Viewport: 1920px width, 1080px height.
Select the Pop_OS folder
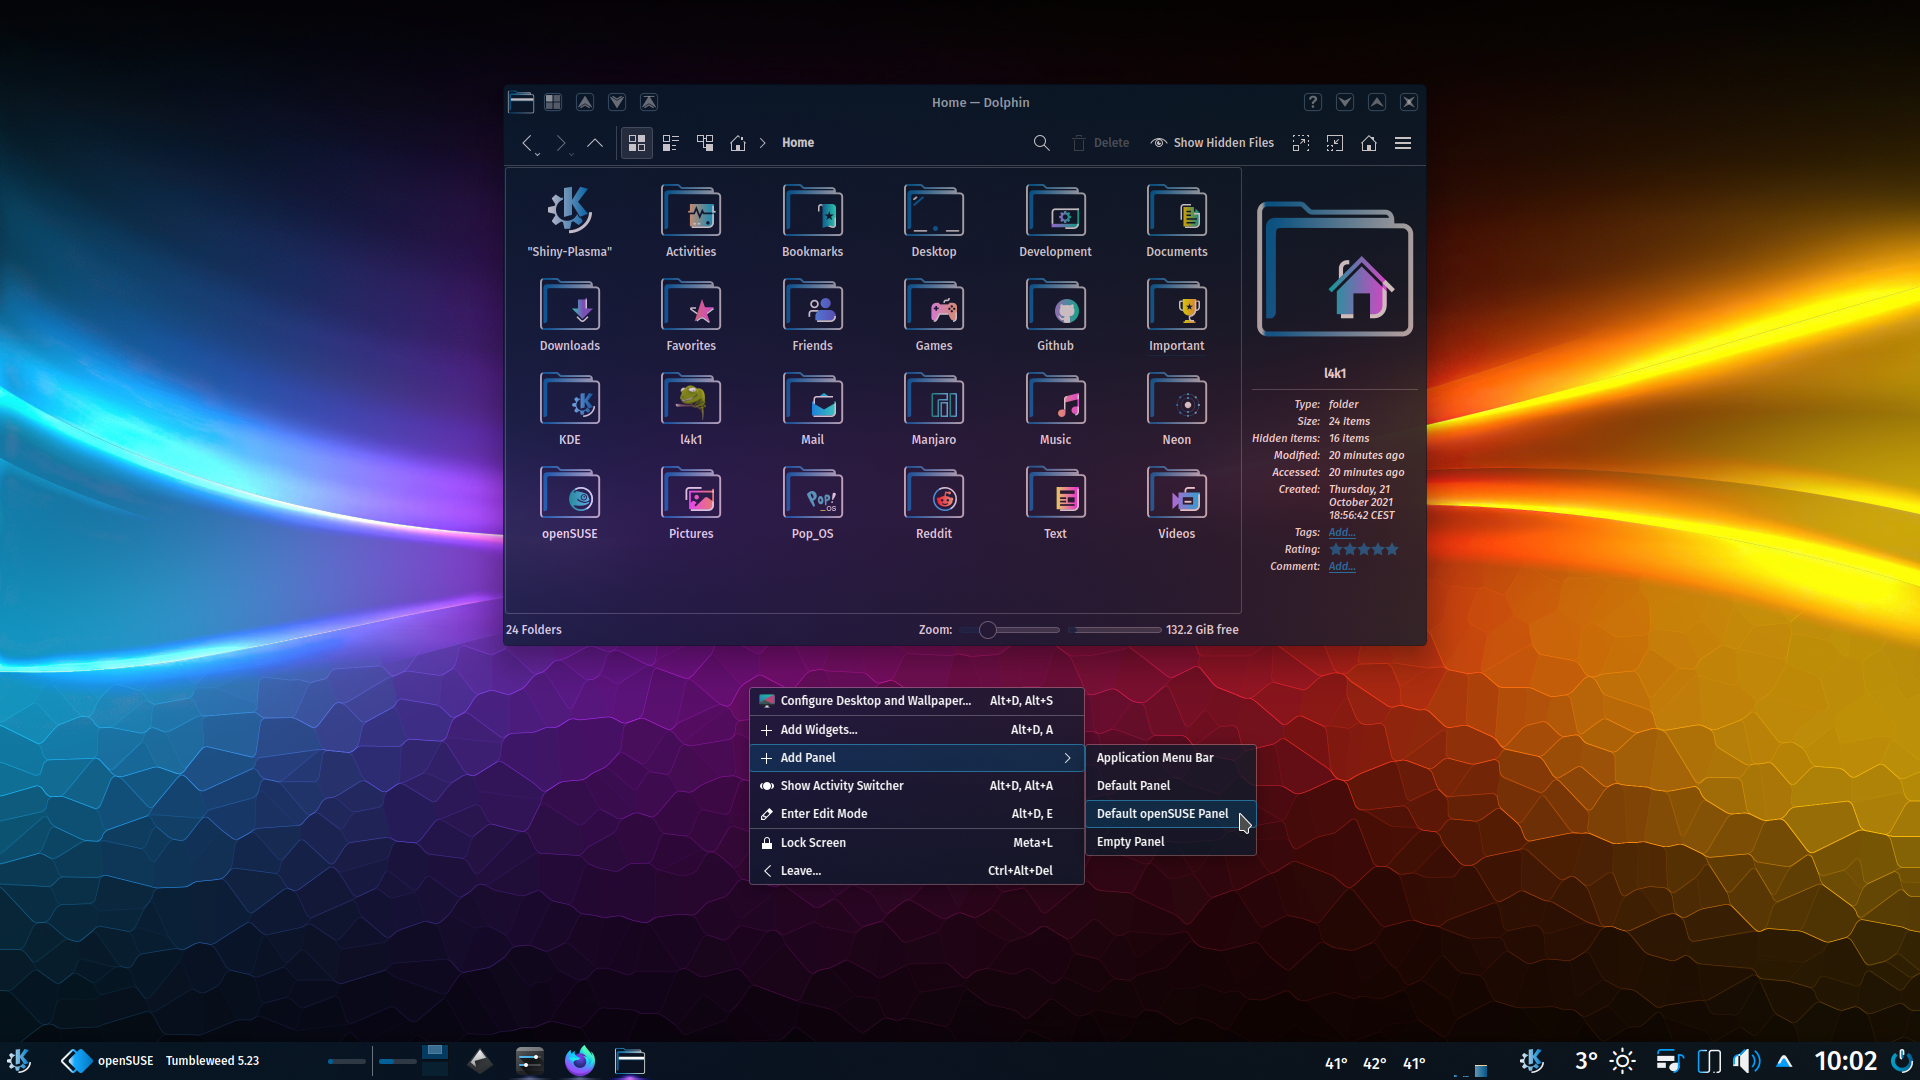pyautogui.click(x=812, y=503)
